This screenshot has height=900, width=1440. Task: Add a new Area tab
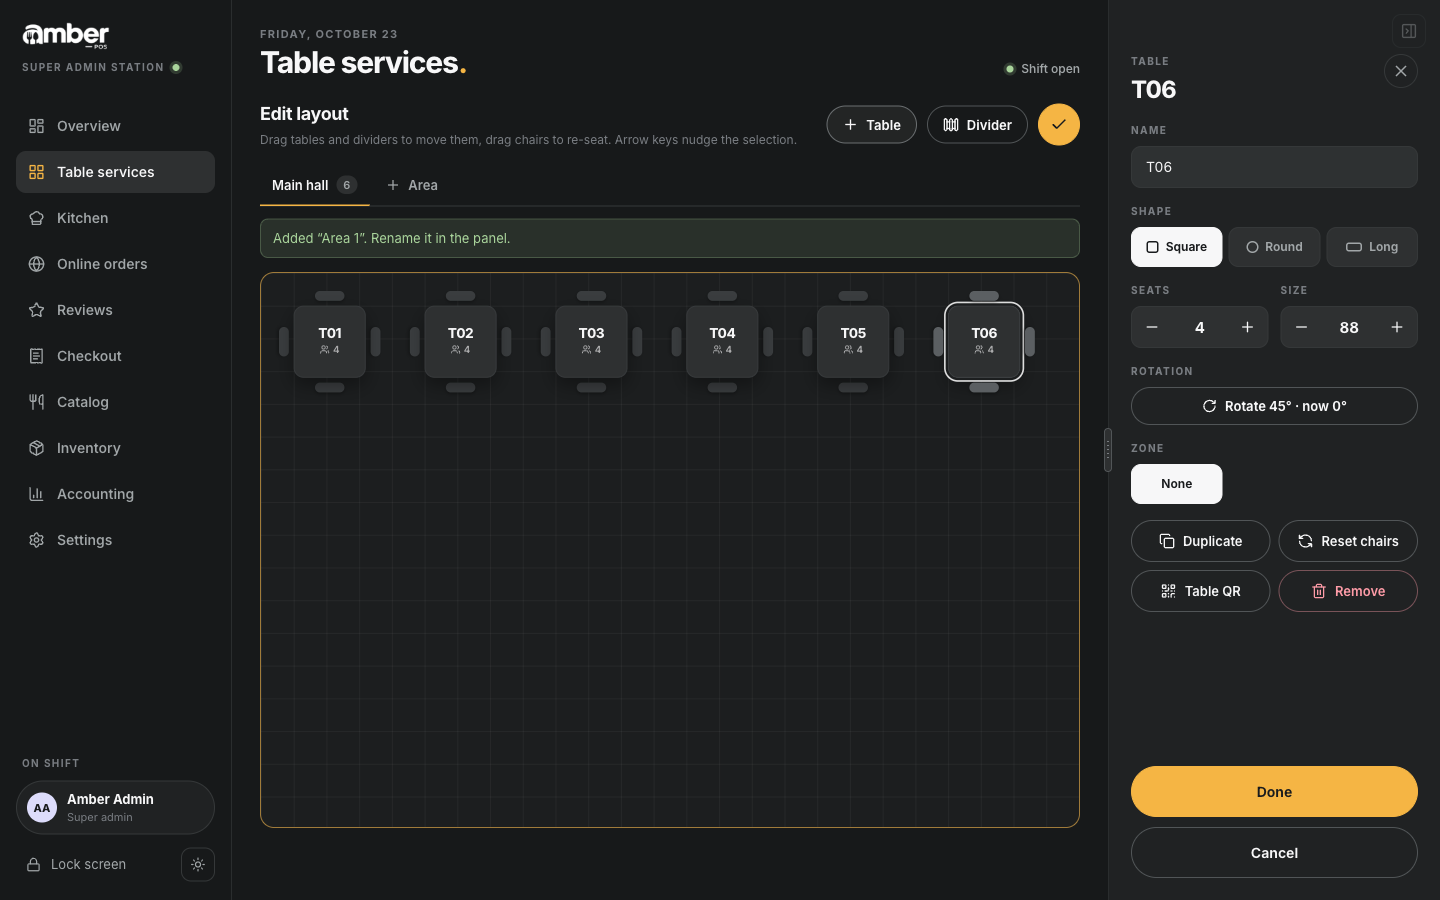[x=412, y=186]
